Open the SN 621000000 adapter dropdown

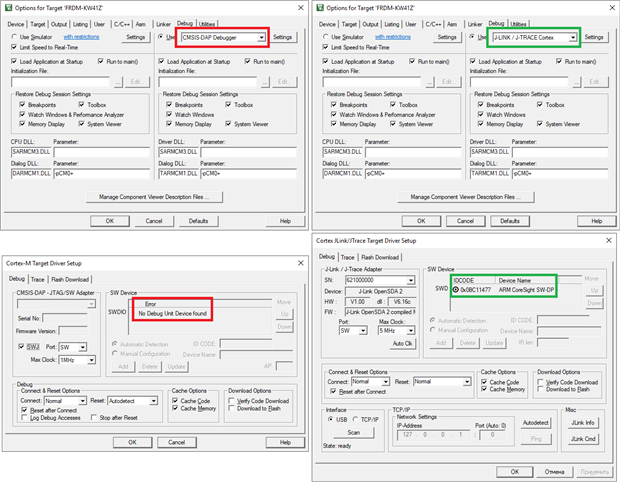[411, 281]
